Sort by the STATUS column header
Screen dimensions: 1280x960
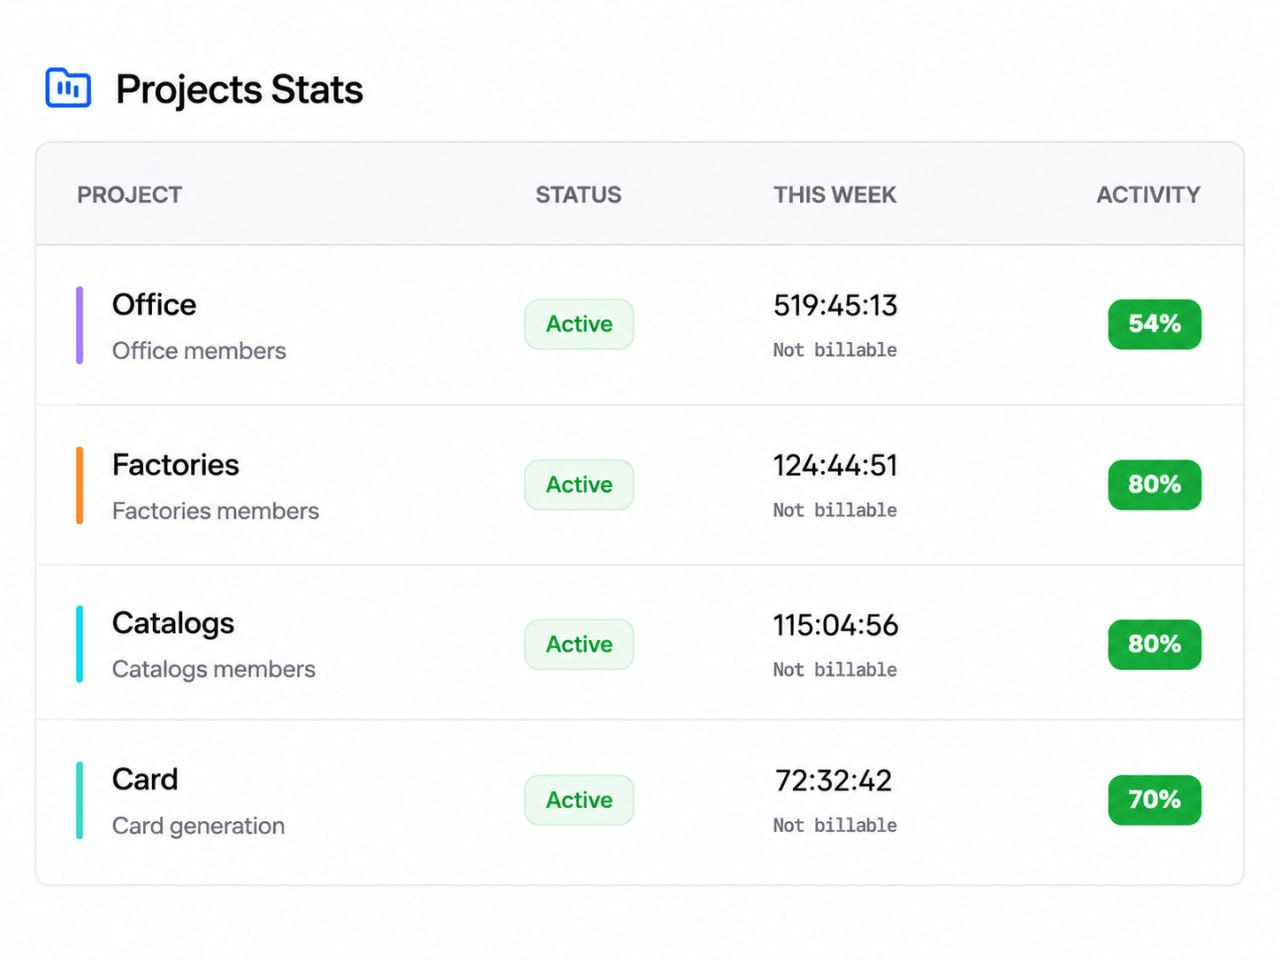(578, 195)
